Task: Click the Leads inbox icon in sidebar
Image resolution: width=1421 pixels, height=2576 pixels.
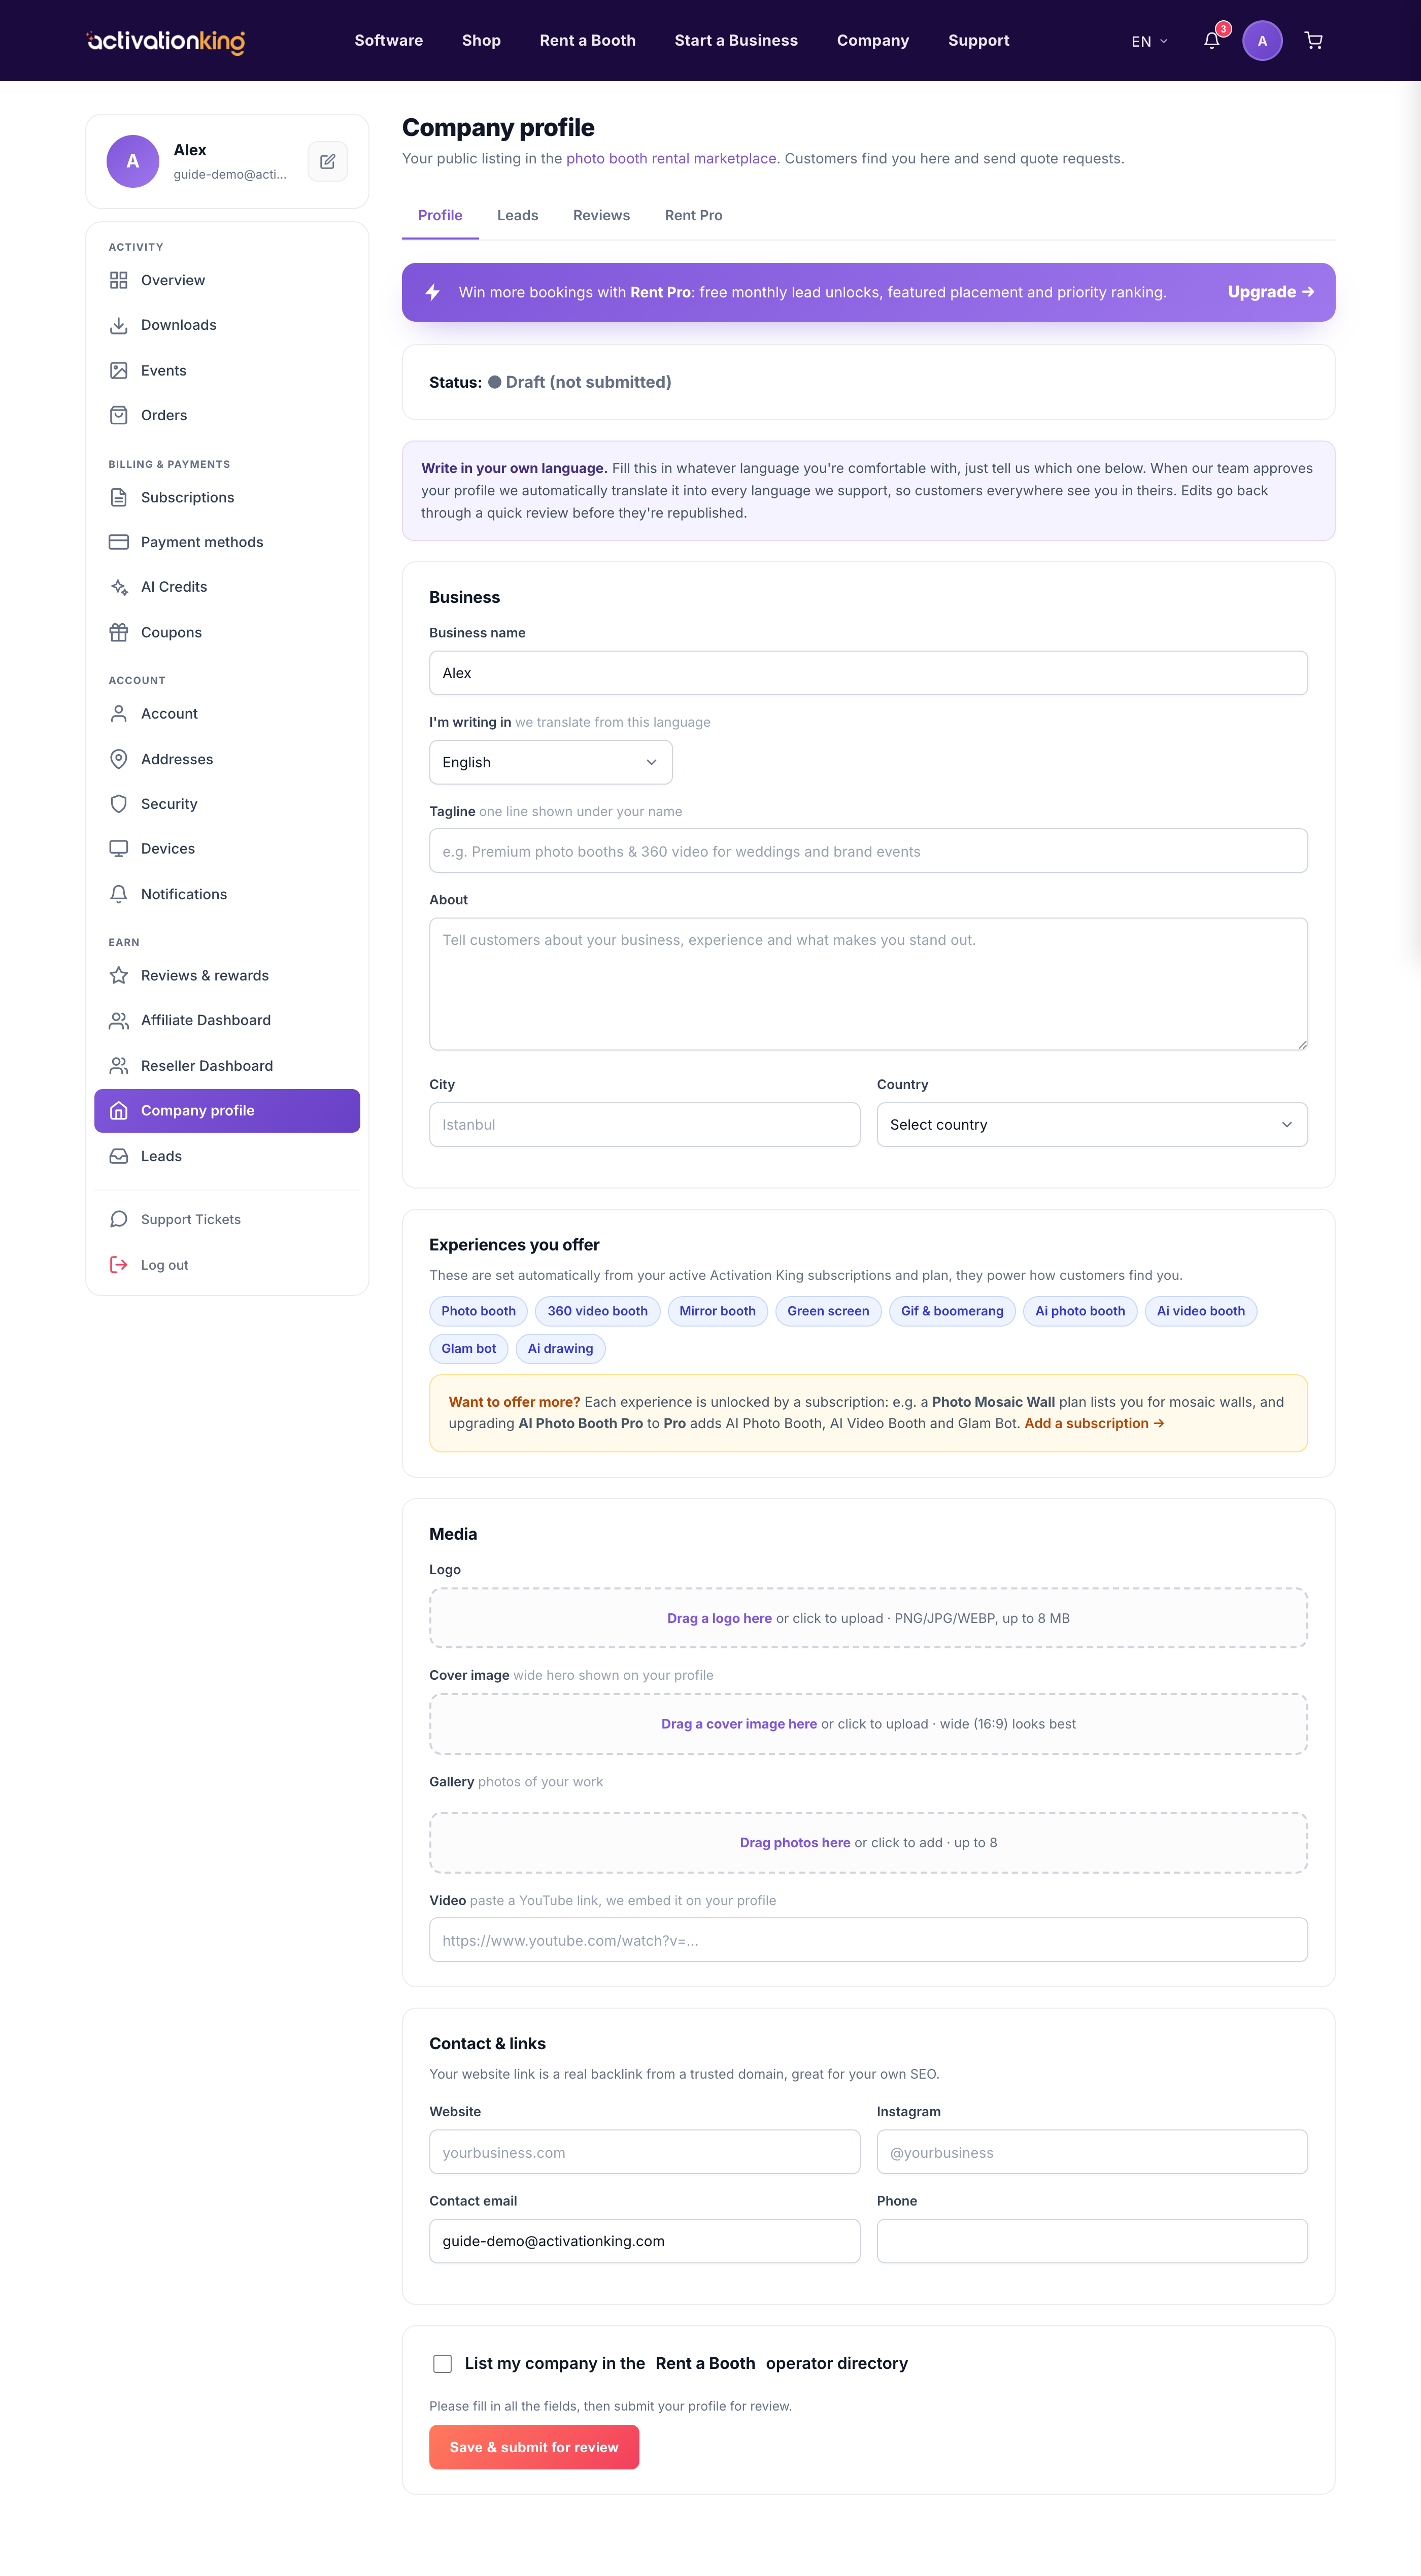Action: click(x=119, y=1156)
